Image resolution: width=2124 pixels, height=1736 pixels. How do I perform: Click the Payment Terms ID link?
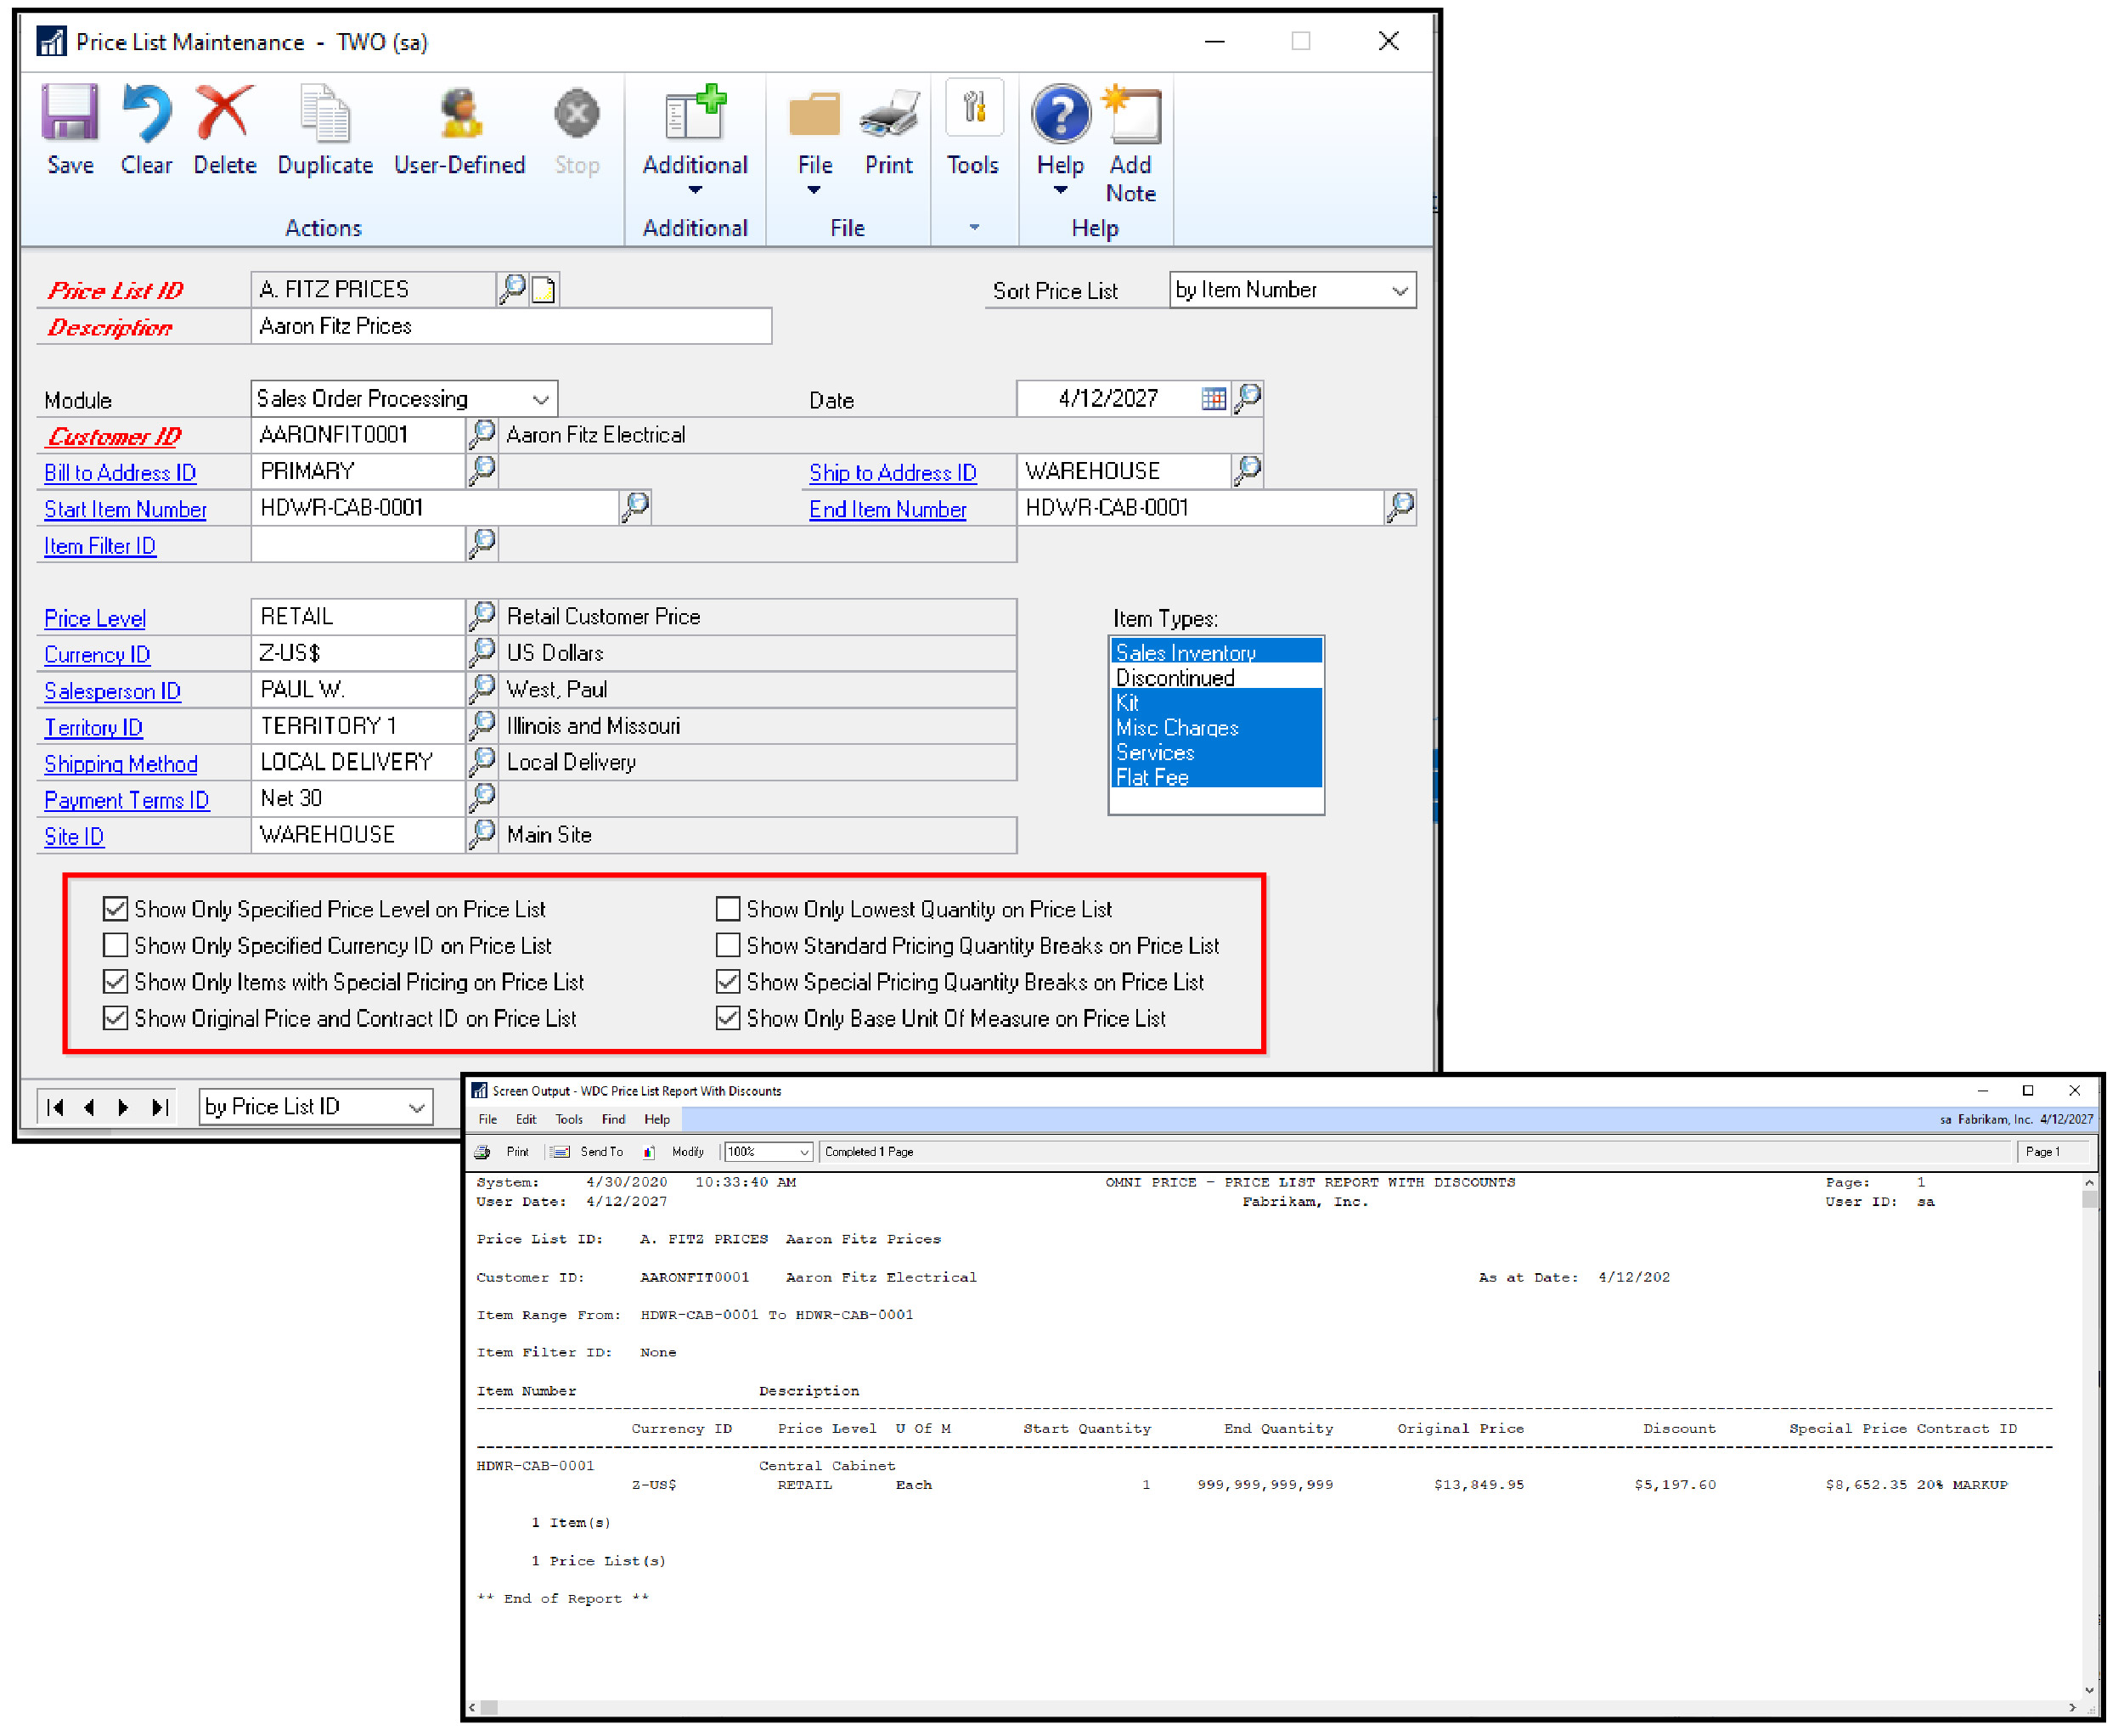(x=126, y=800)
